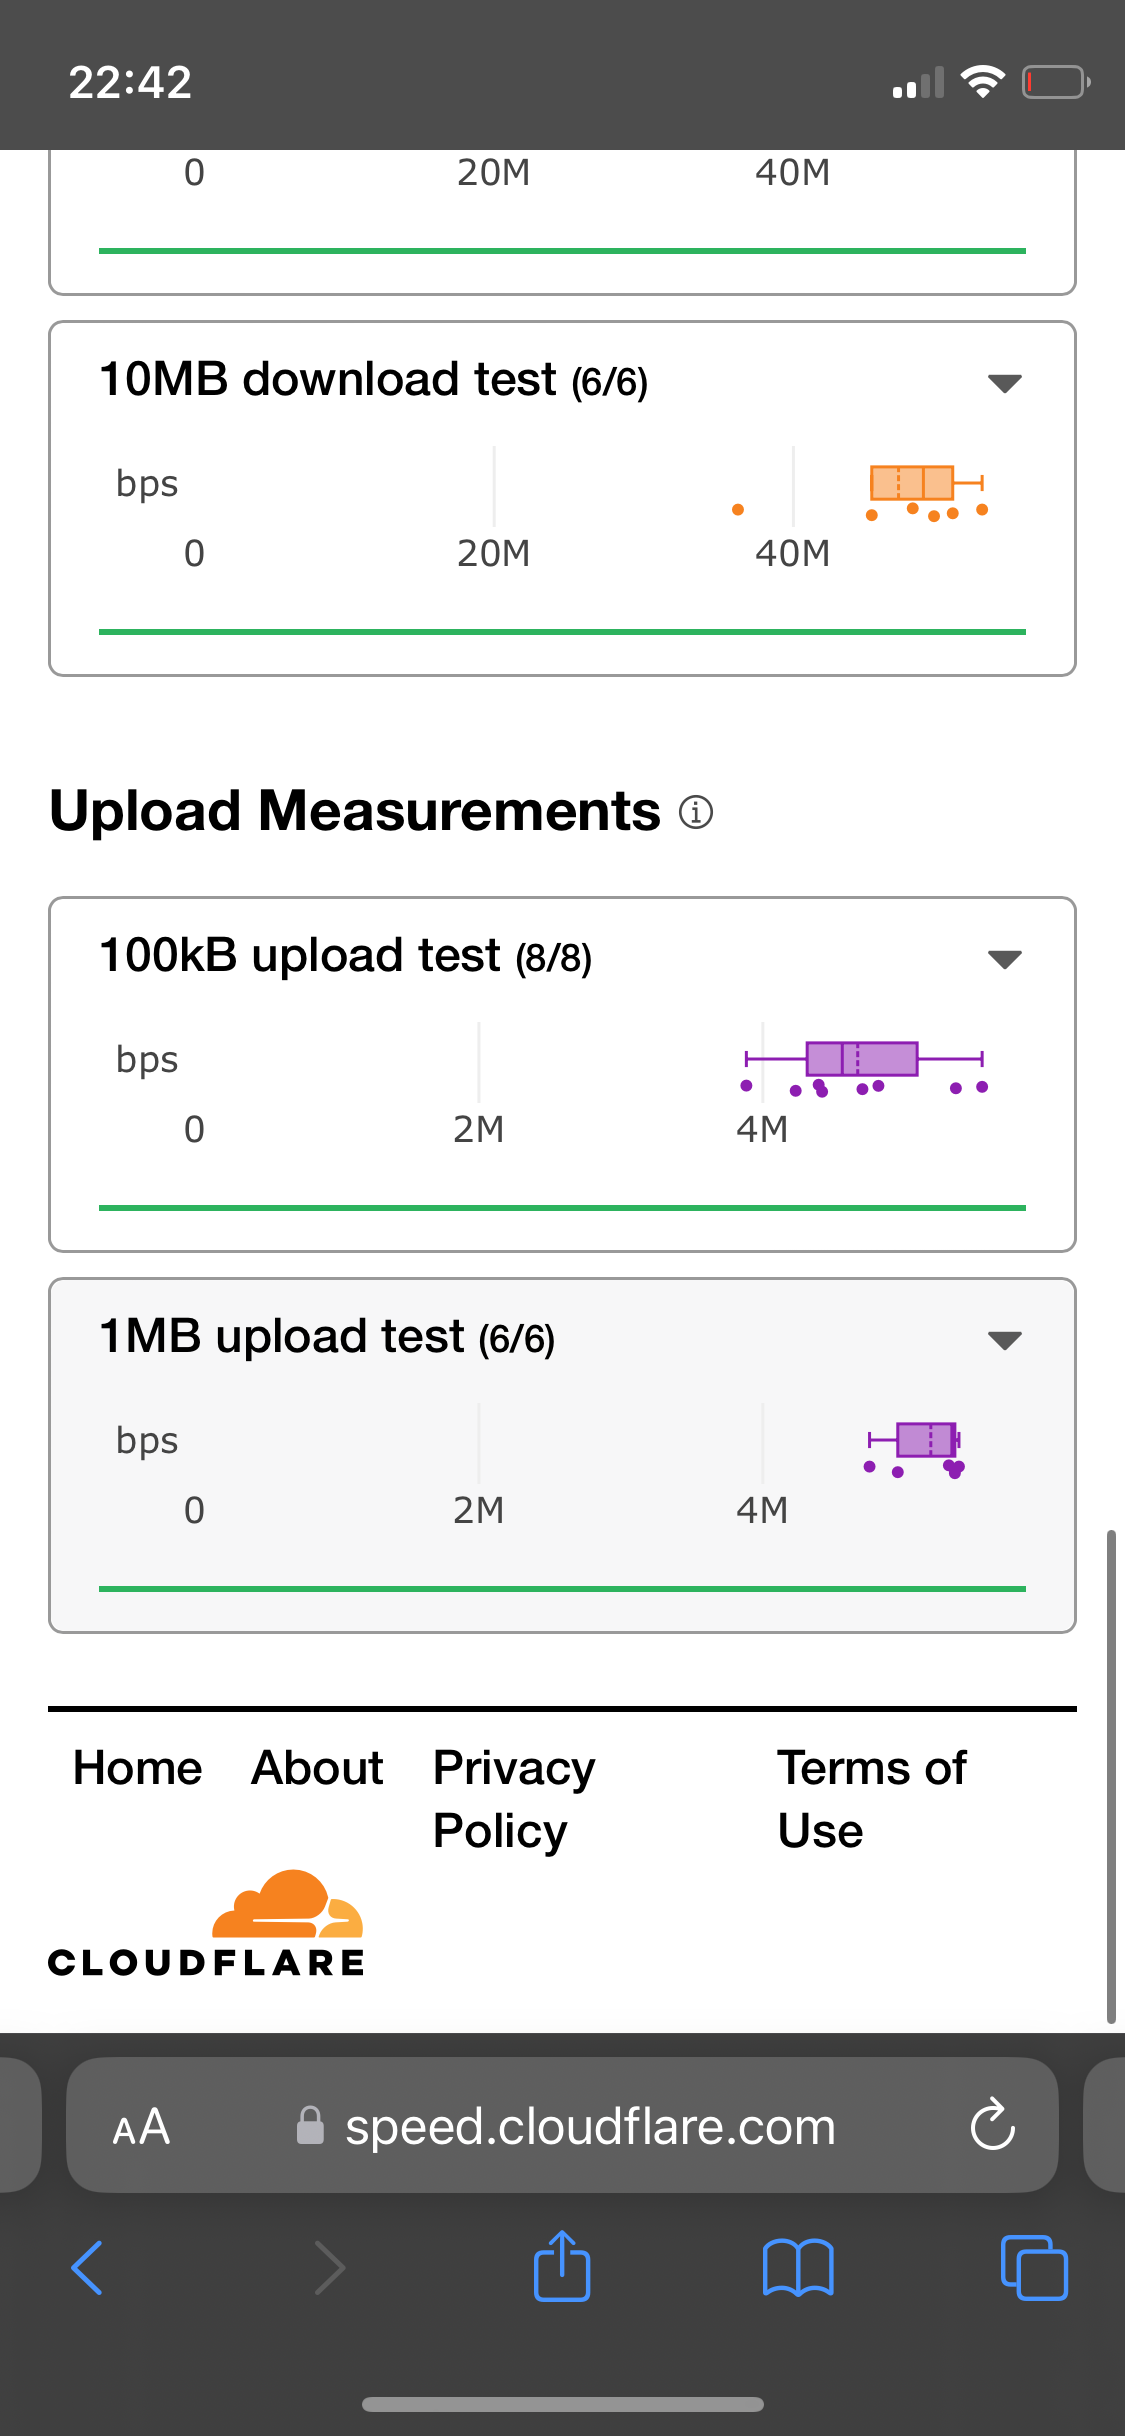Click the 1MB upload purple box plot
1125x2436 pixels.
click(914, 1440)
